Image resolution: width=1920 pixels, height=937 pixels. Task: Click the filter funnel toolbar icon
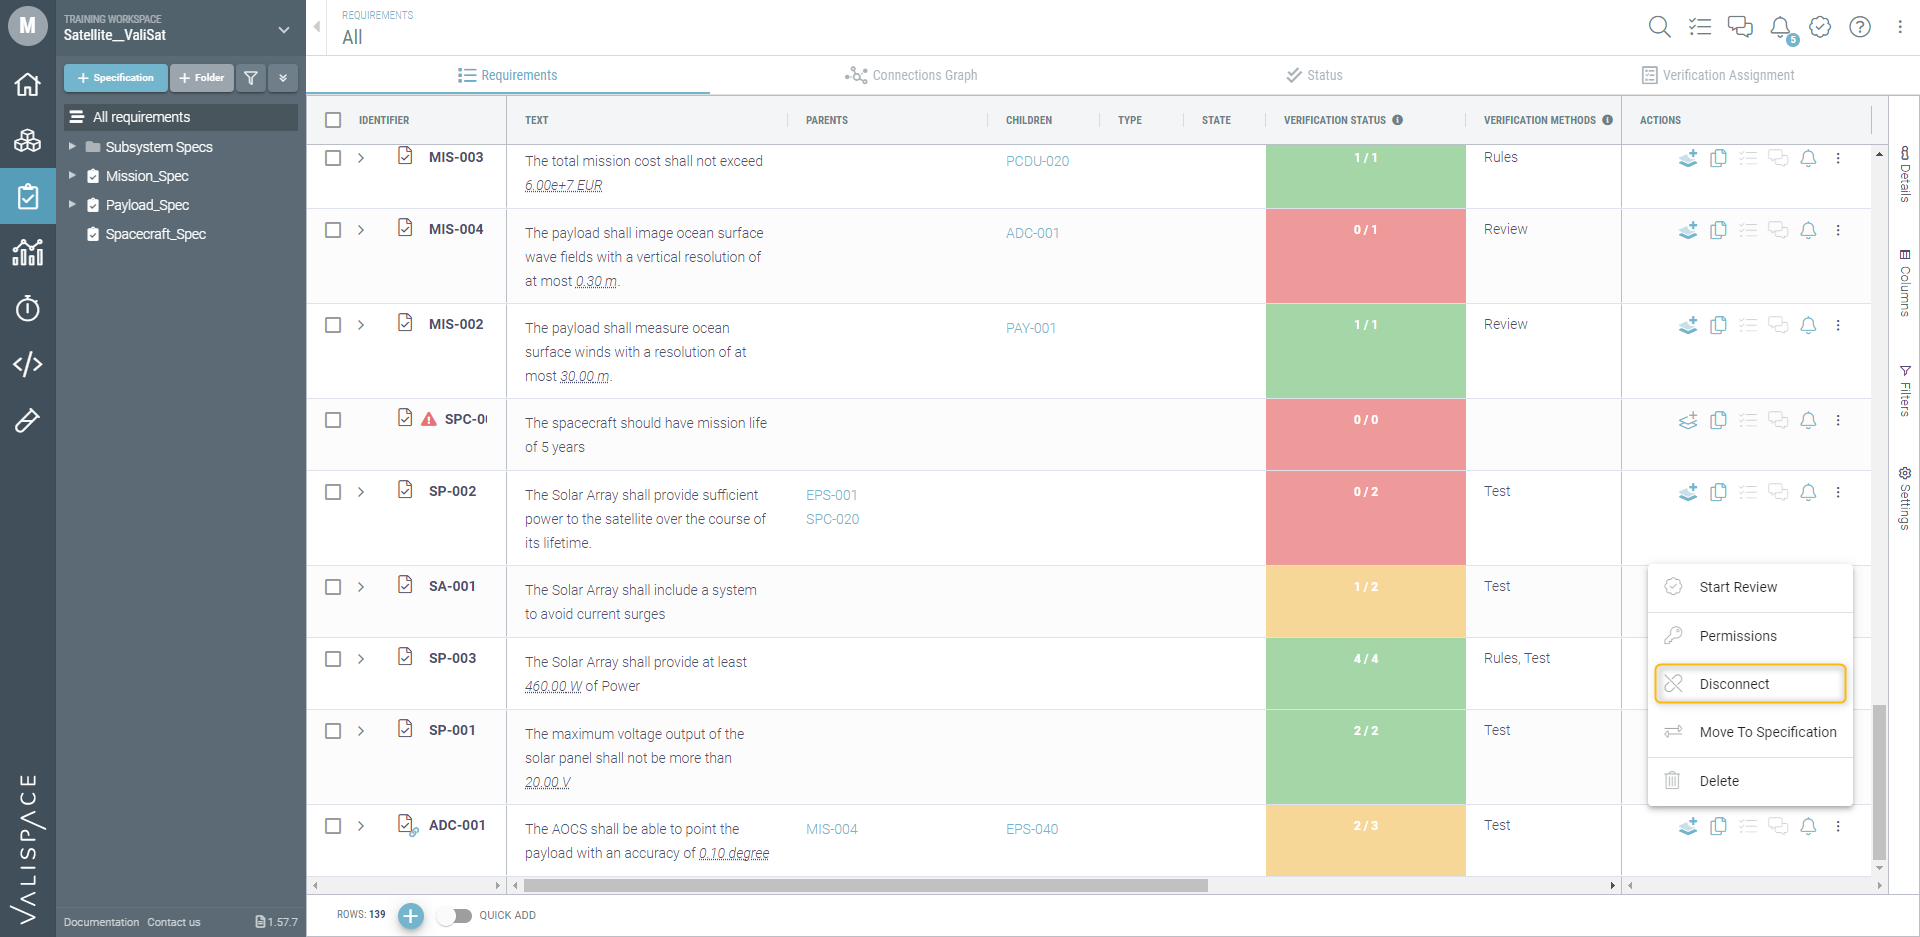[251, 77]
